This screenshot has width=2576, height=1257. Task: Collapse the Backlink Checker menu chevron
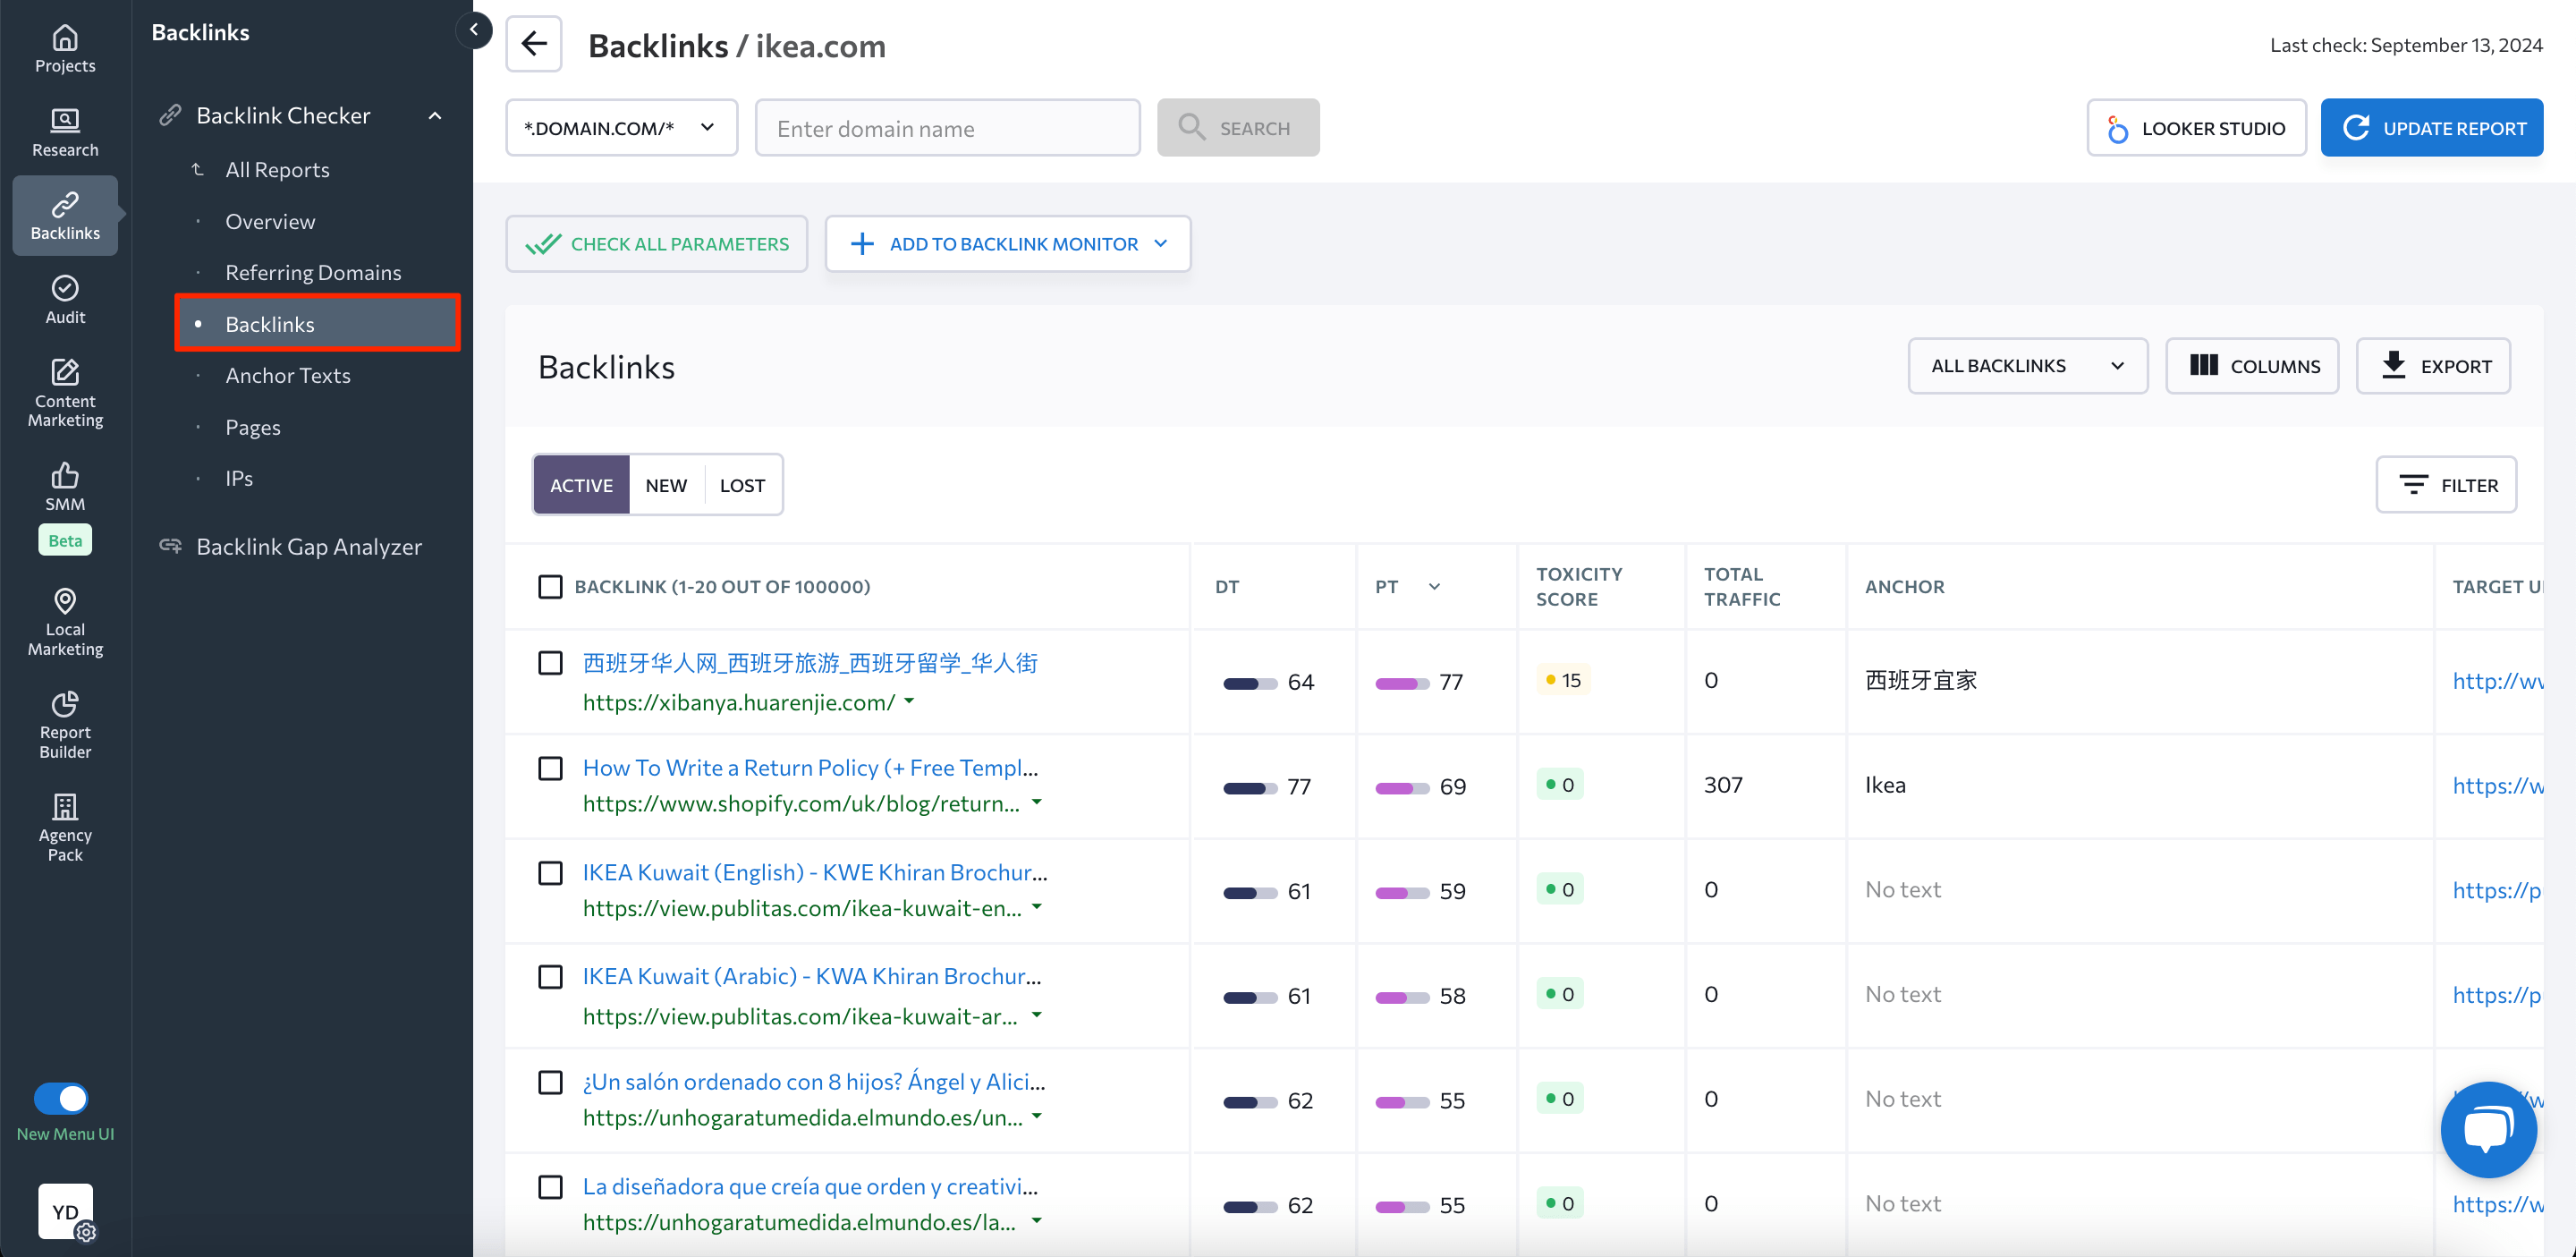435,115
